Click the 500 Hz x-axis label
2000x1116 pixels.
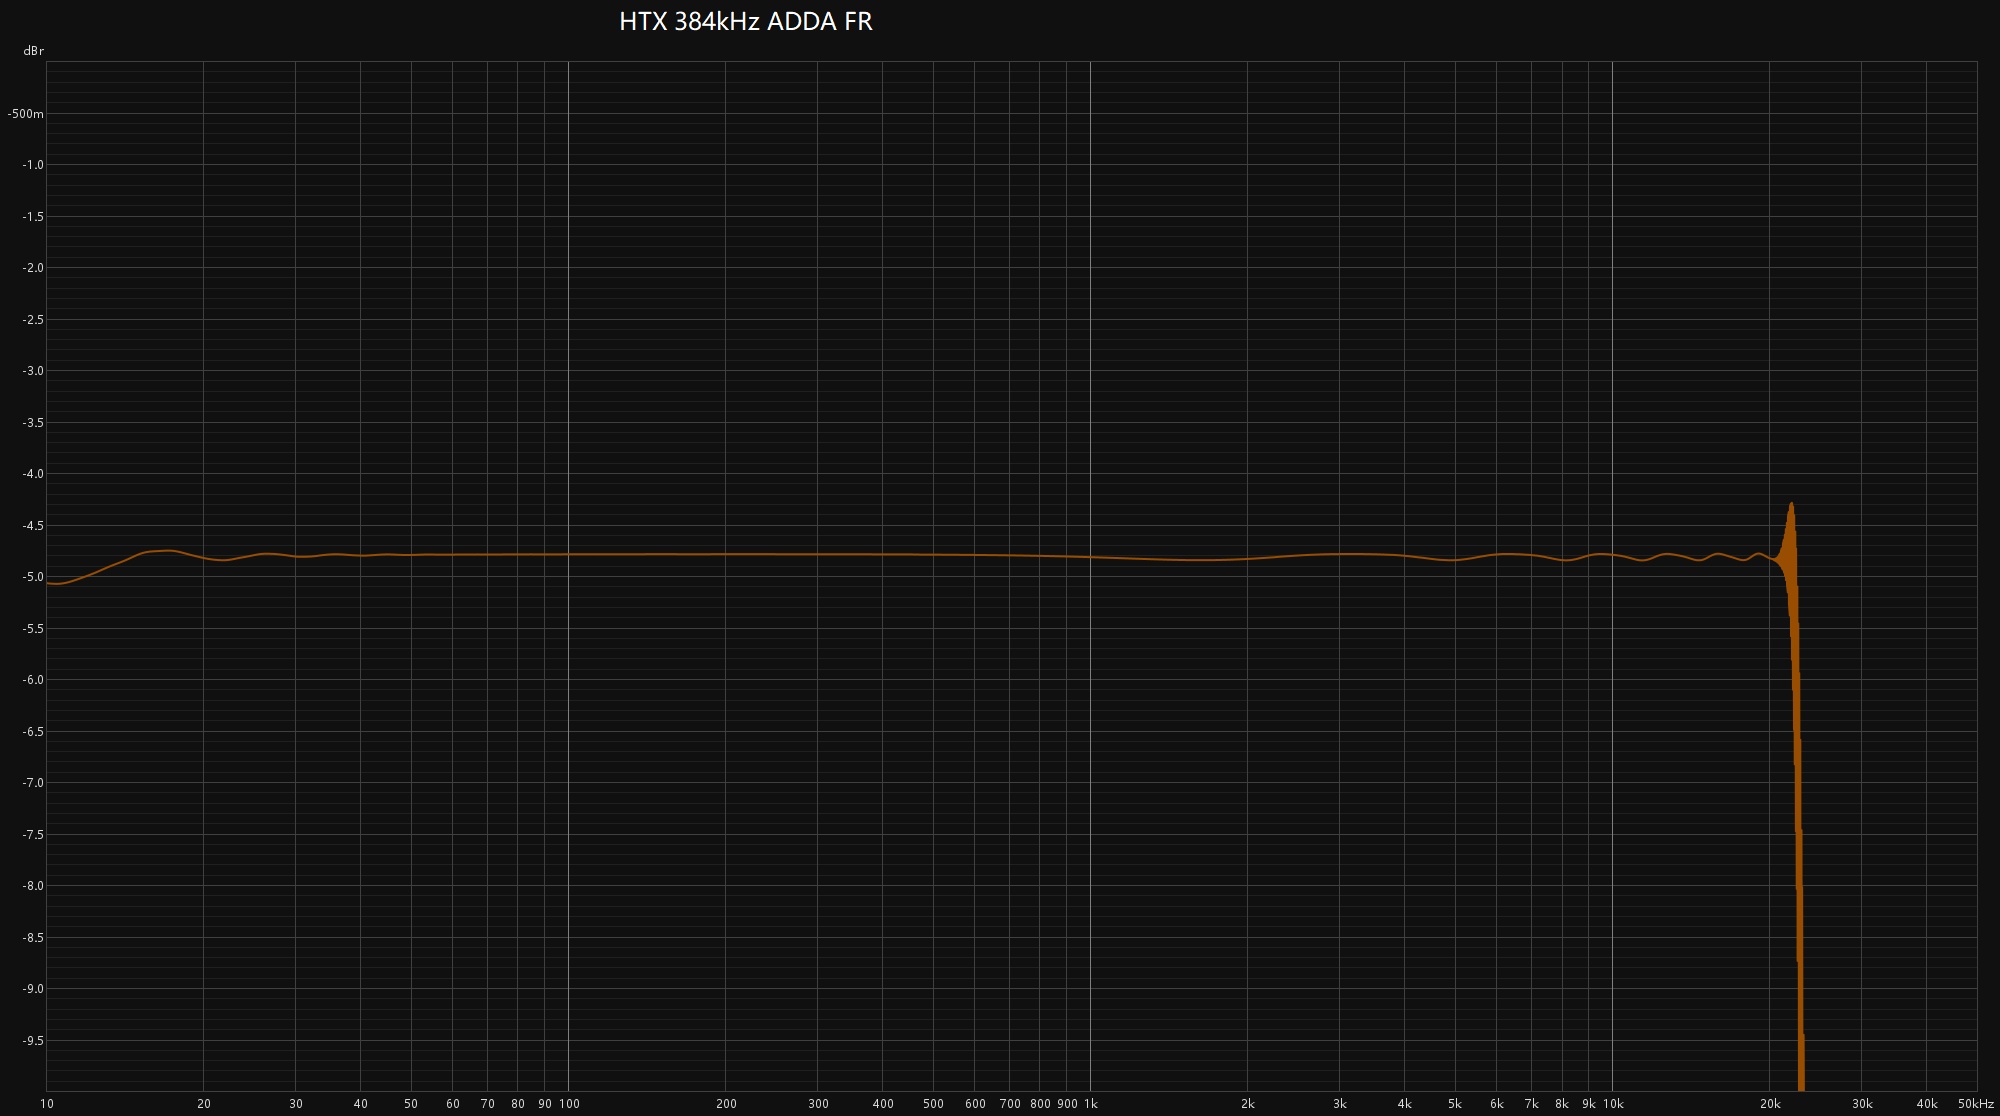click(x=933, y=1104)
